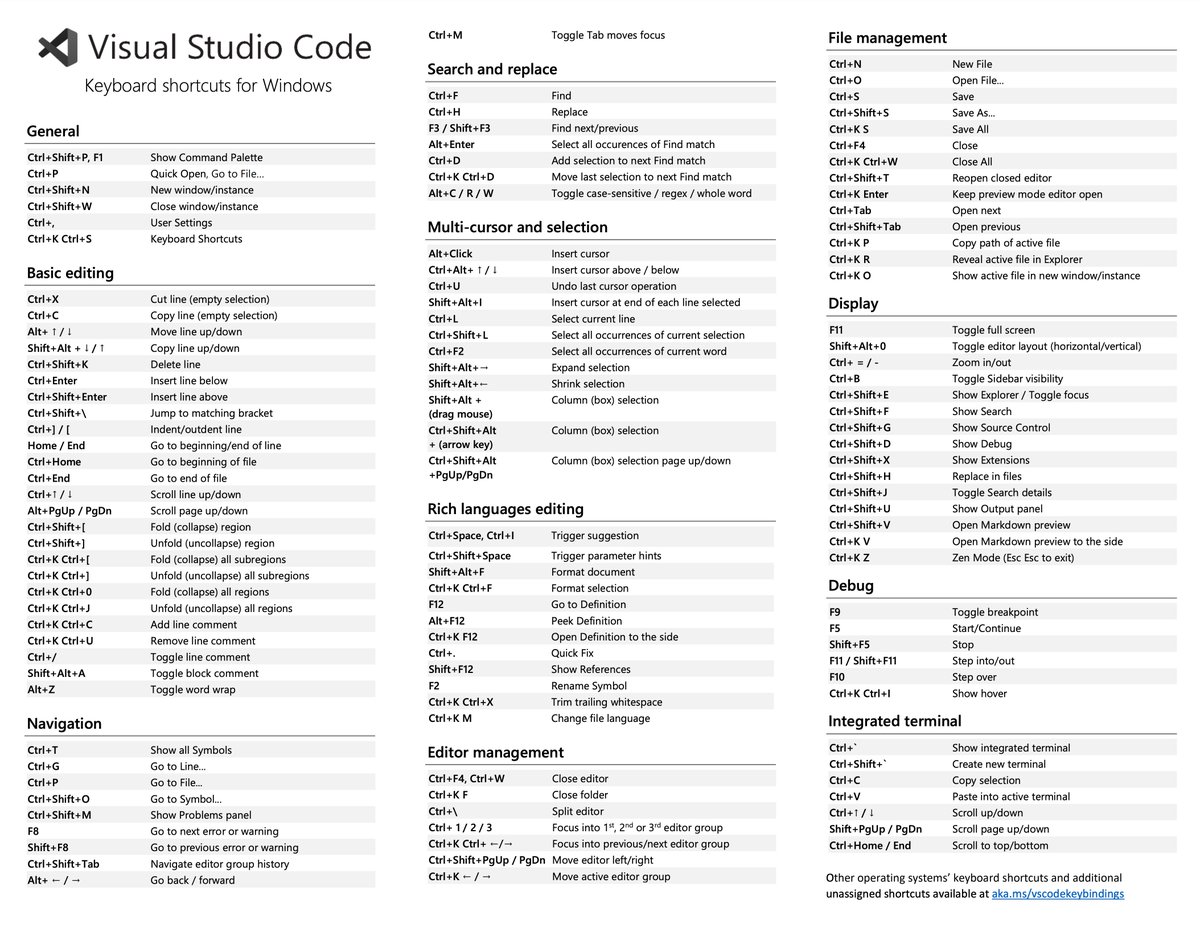Click the 'Move active editor group' text
The width and height of the screenshot is (1200, 928).
click(x=611, y=876)
